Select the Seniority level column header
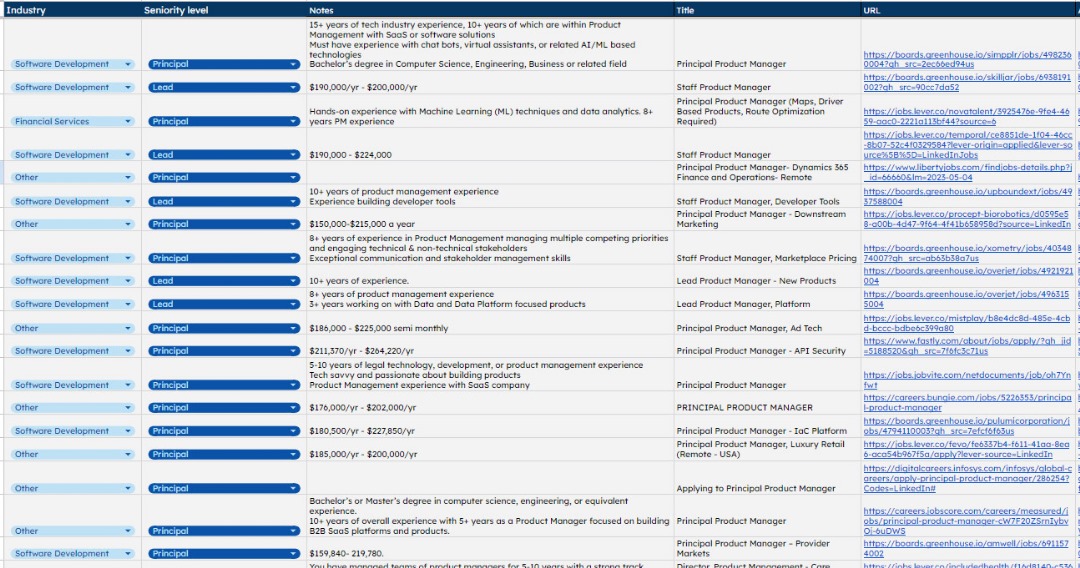The height and width of the screenshot is (568, 1080). click(x=224, y=10)
